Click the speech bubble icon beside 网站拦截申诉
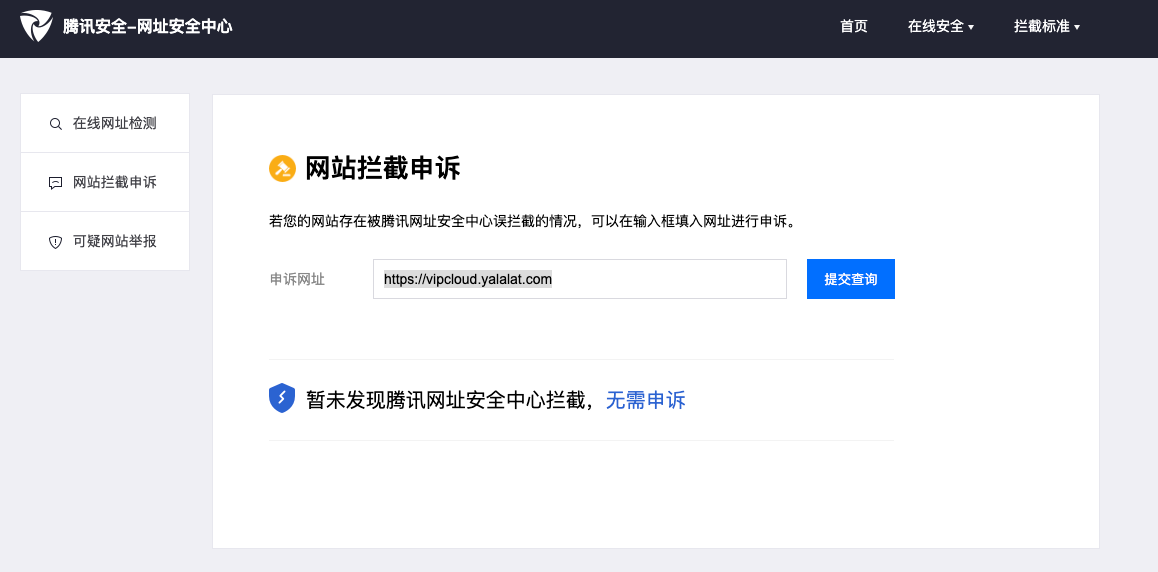 coord(55,183)
